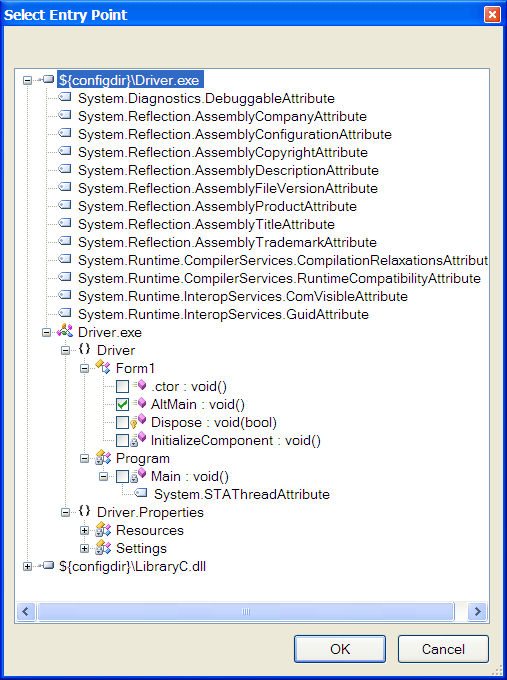The image size is (507, 680).
Task: Select the Driver.Properties label
Action: coord(150,513)
